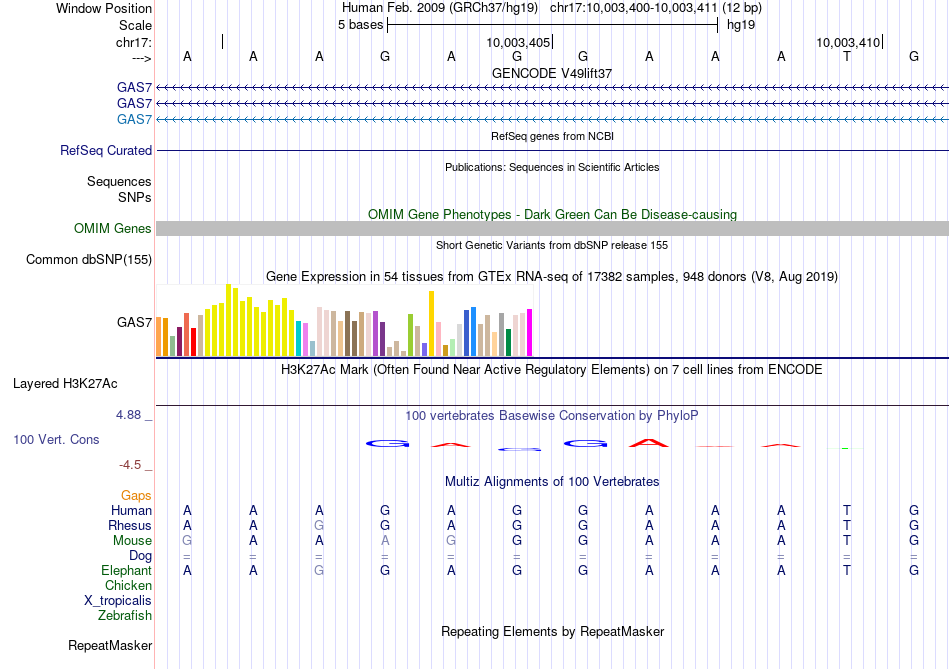Open 100 vertebrates Basewise Conservation by PhyloP title
The image size is (950, 669).
pos(552,416)
